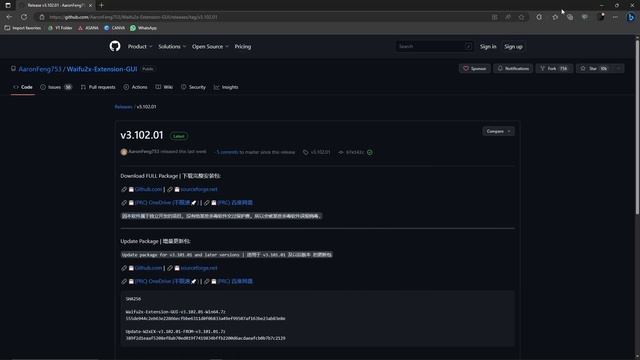640x360 pixels.
Task: Switch to the Security tab
Action: tap(193, 87)
